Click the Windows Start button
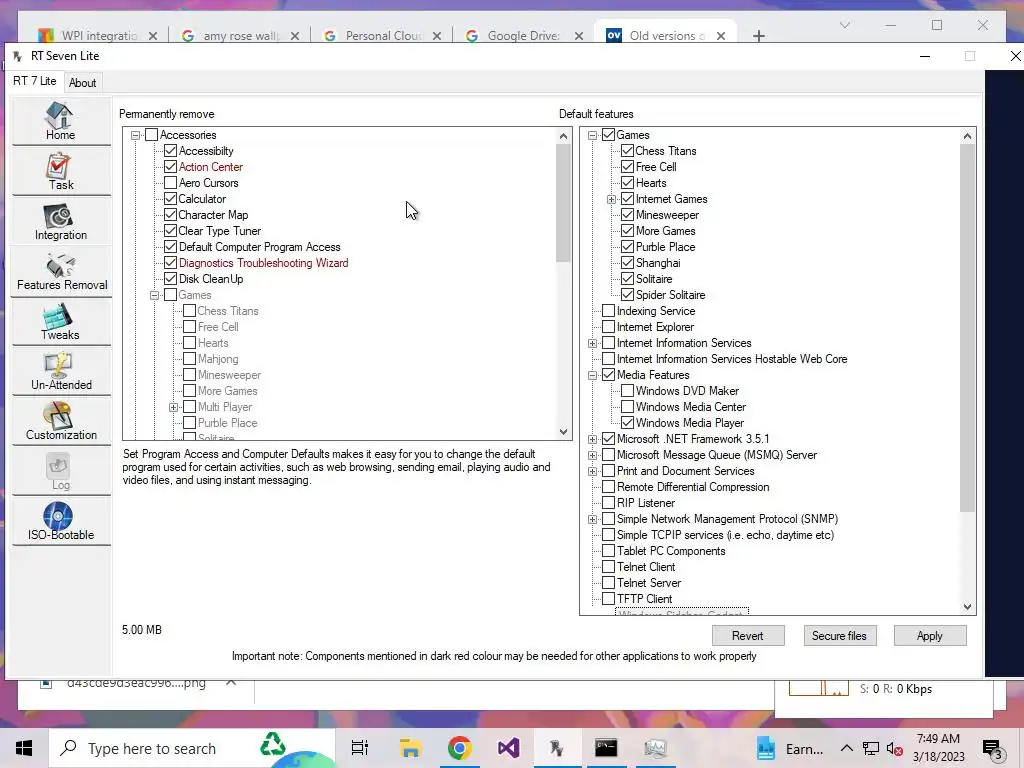1024x768 pixels. click(24, 748)
